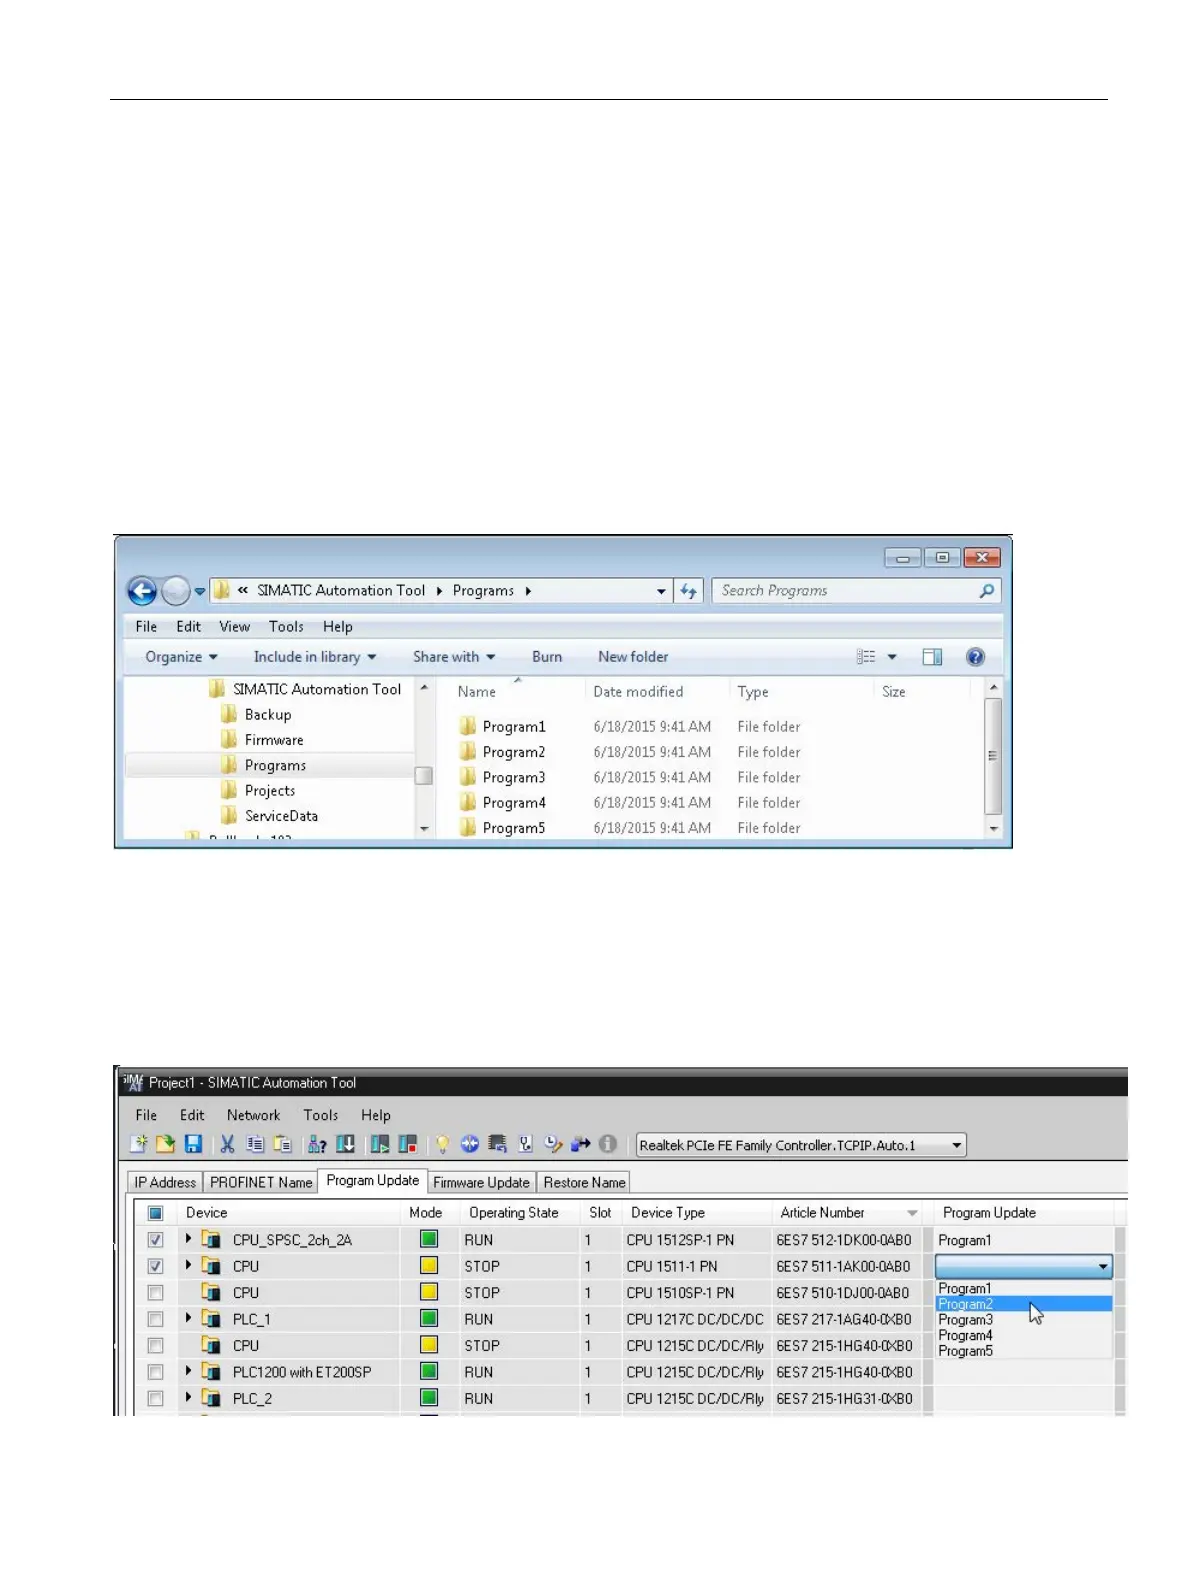Select the Firmware folder in Explorer tree
The width and height of the screenshot is (1191, 1587).
pos(262,740)
